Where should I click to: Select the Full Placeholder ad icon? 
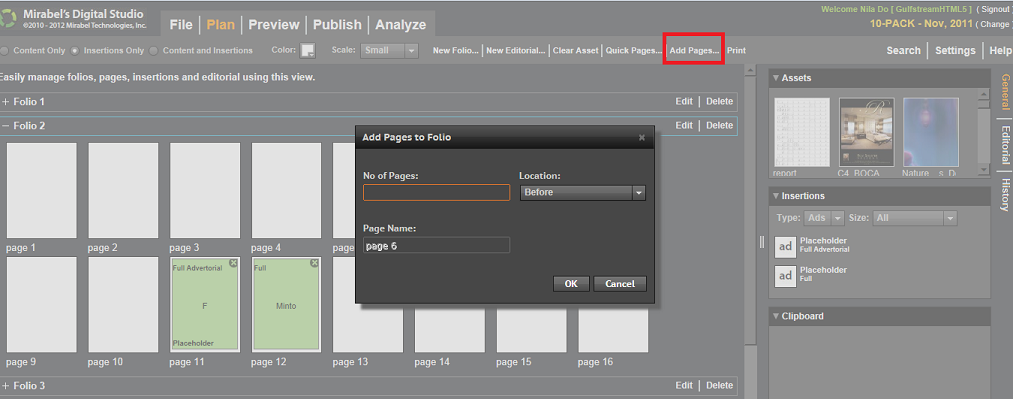click(785, 276)
